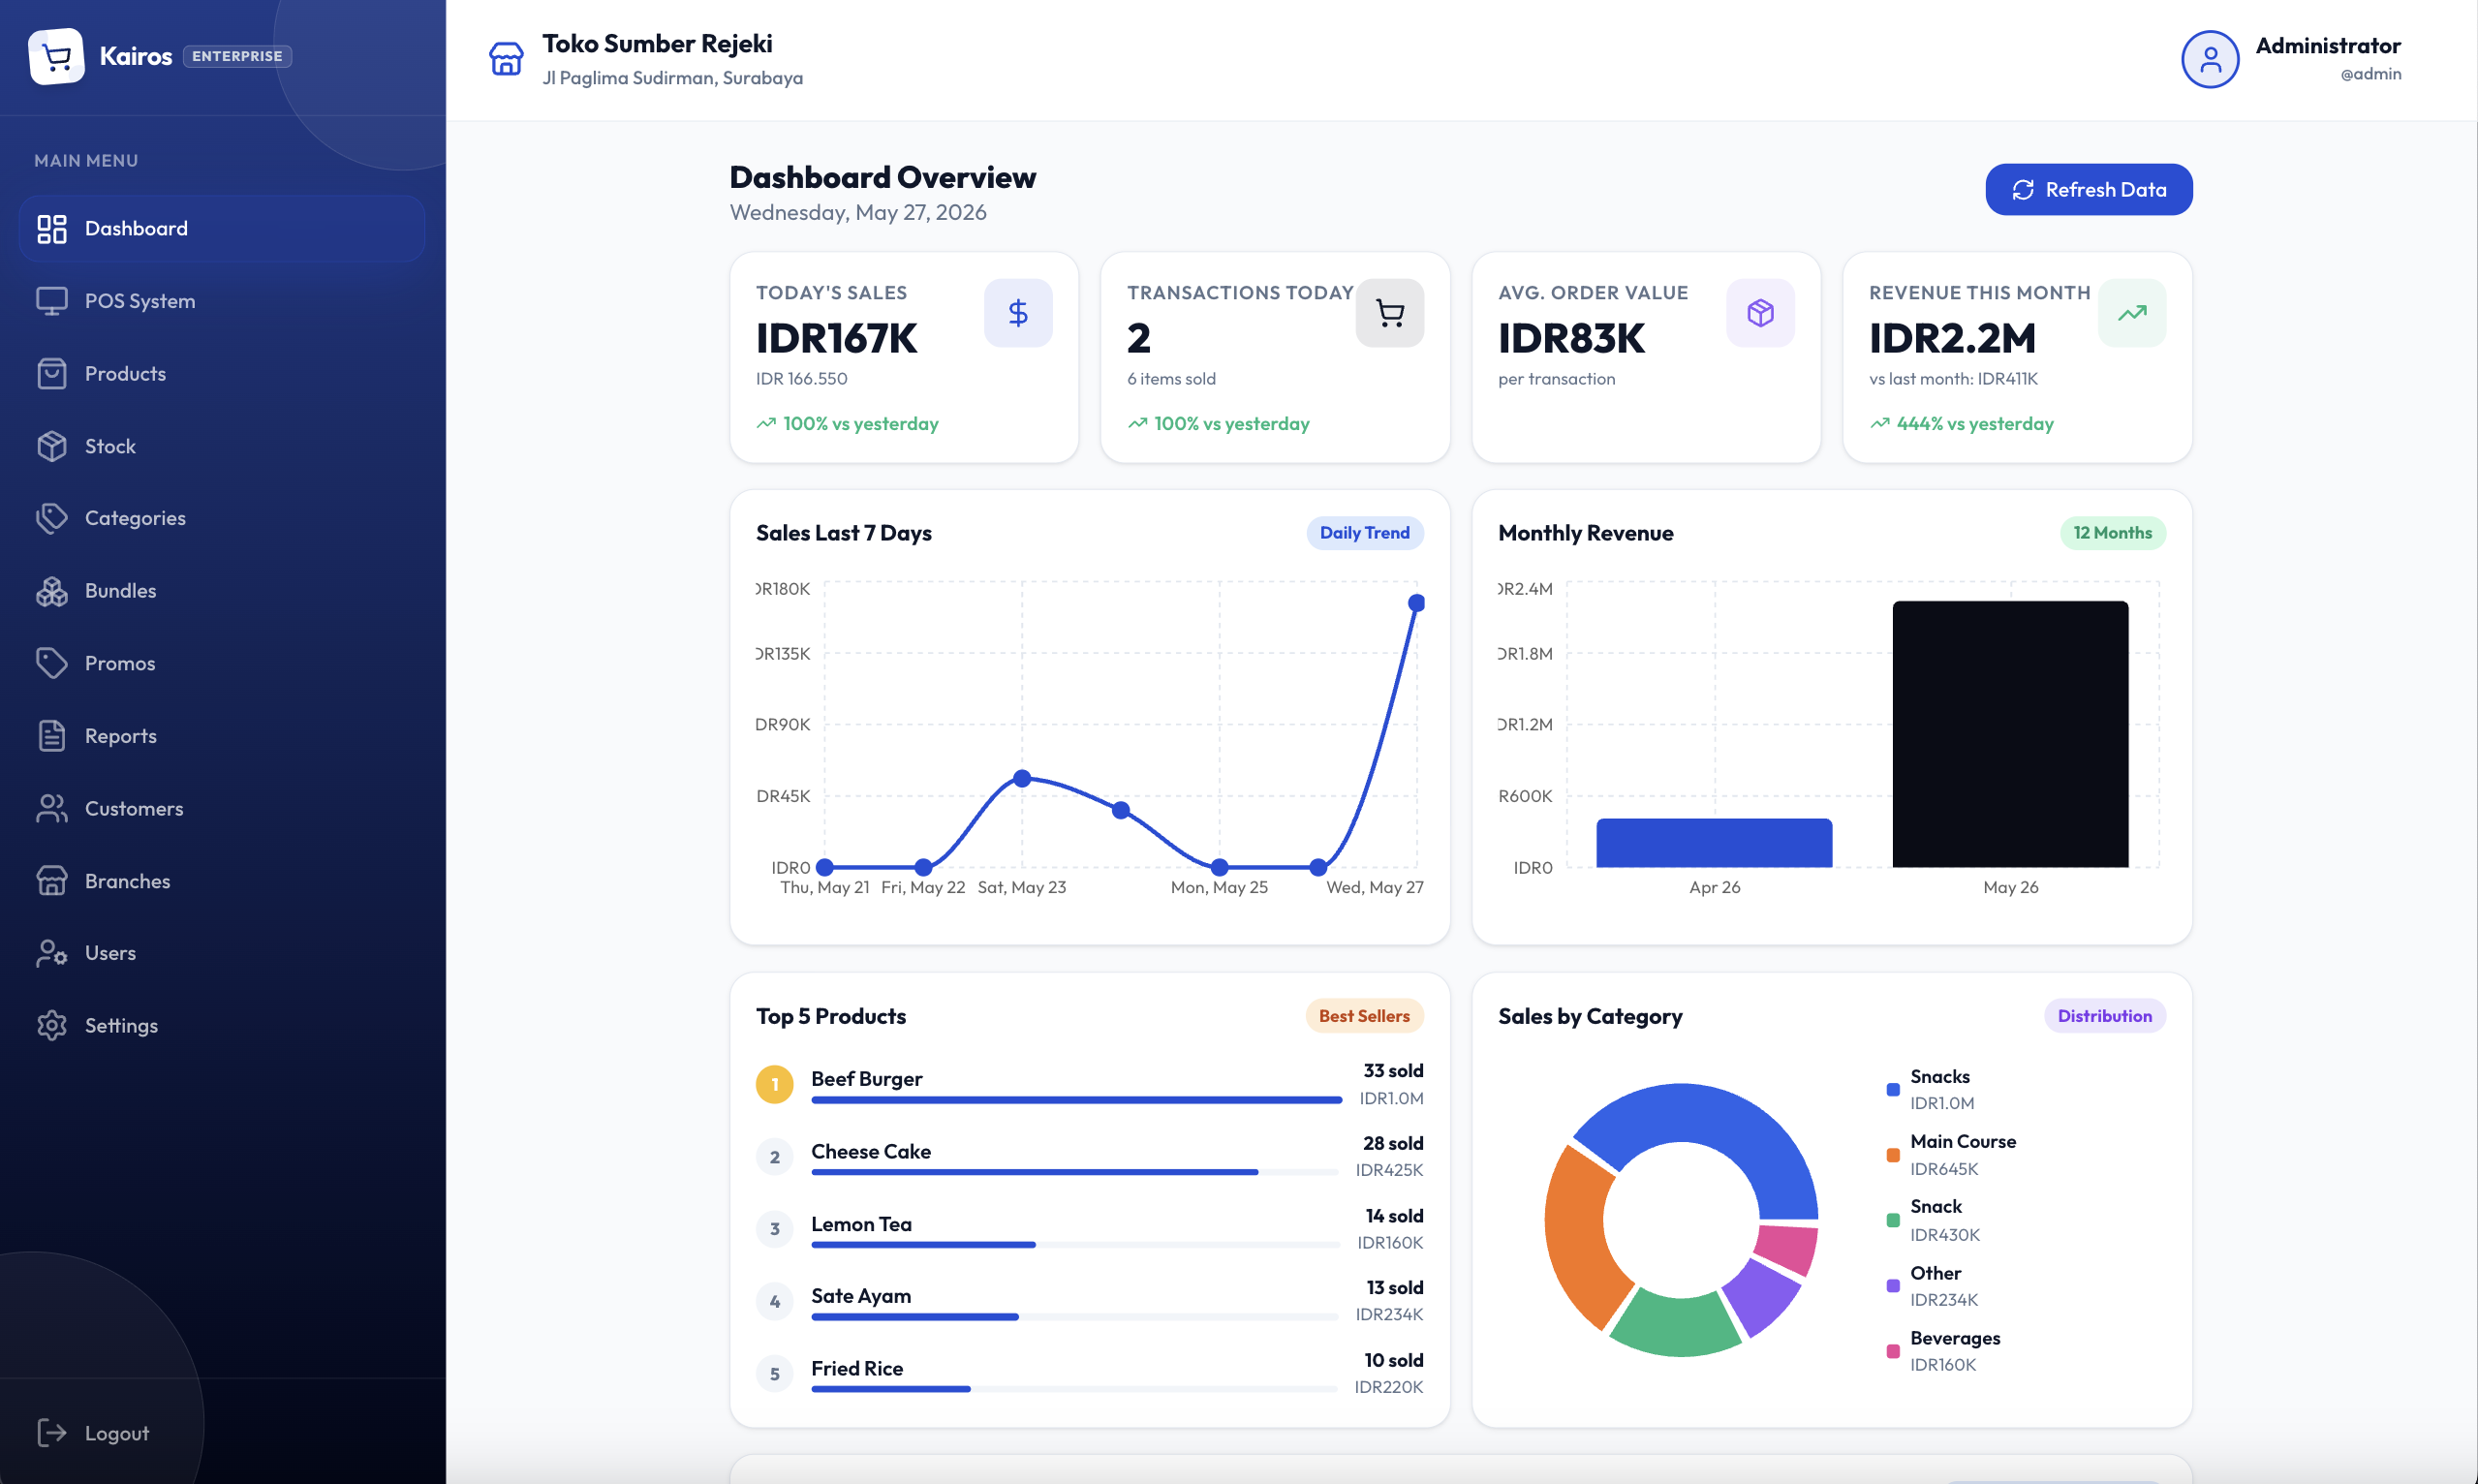Click the blue Snacks legend swatch

pyautogui.click(x=1892, y=1090)
